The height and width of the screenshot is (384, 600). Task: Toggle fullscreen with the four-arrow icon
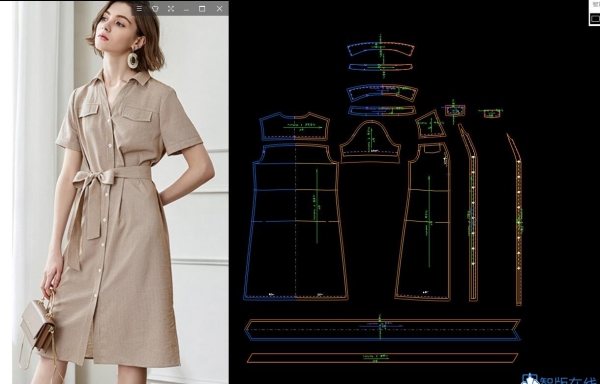(171, 8)
